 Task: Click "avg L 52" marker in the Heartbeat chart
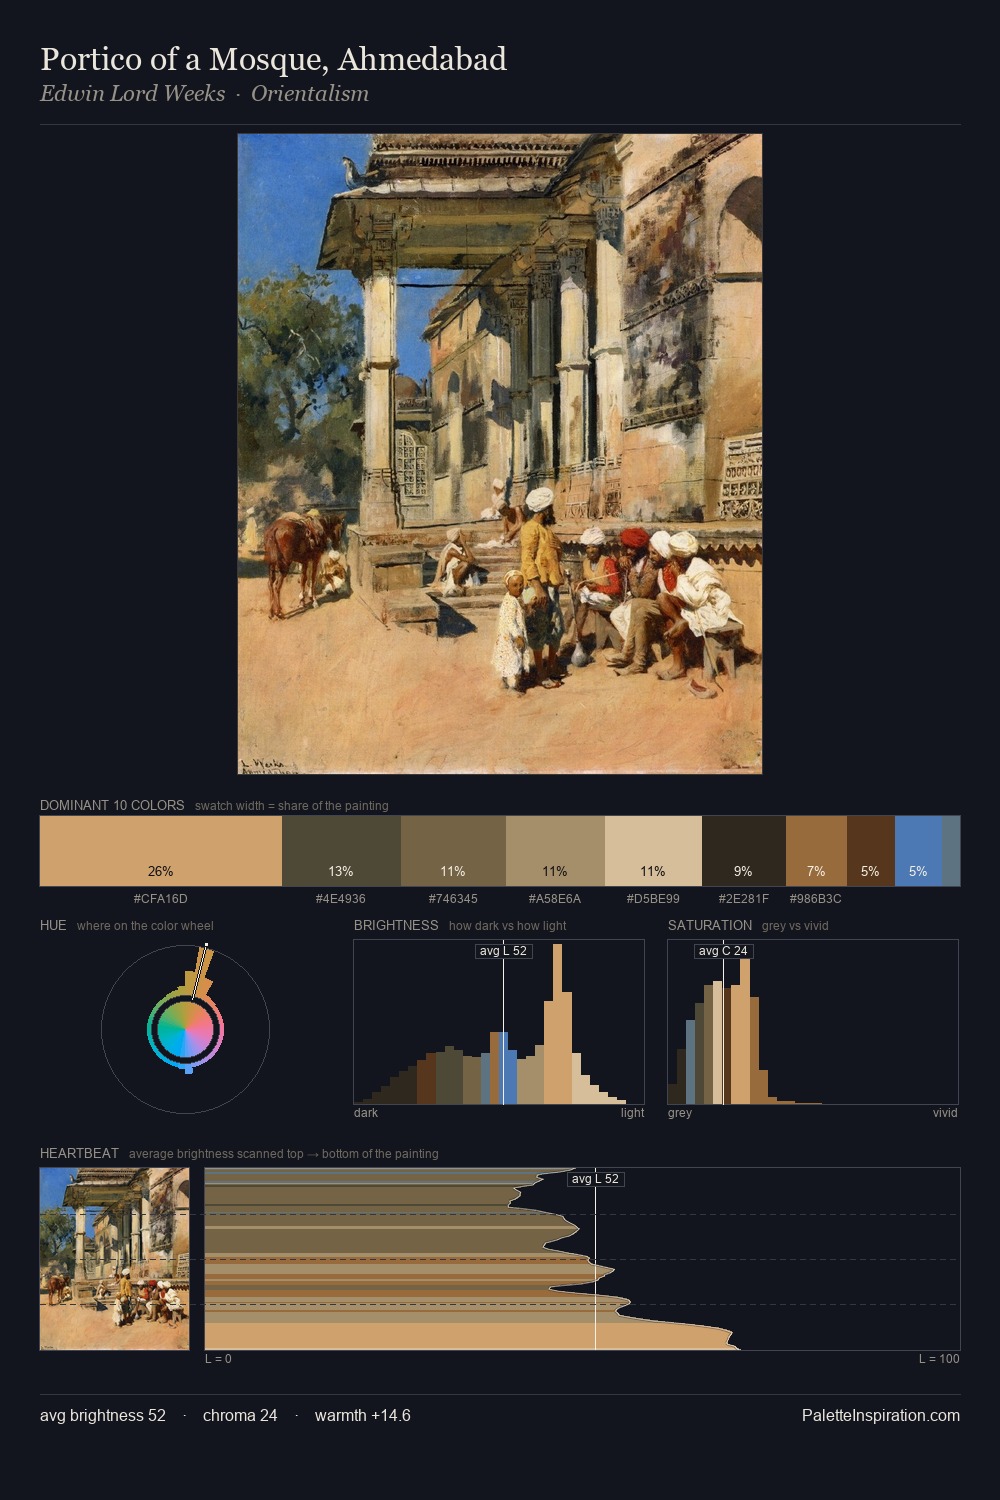[x=595, y=1179]
